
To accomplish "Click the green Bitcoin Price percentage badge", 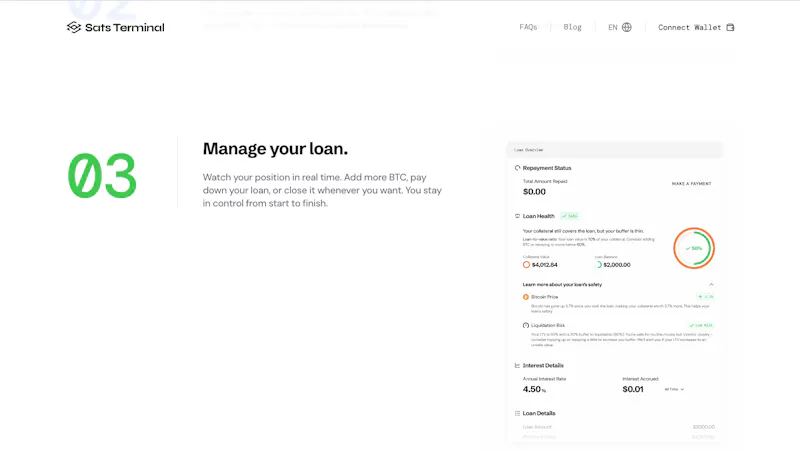I will coord(706,296).
